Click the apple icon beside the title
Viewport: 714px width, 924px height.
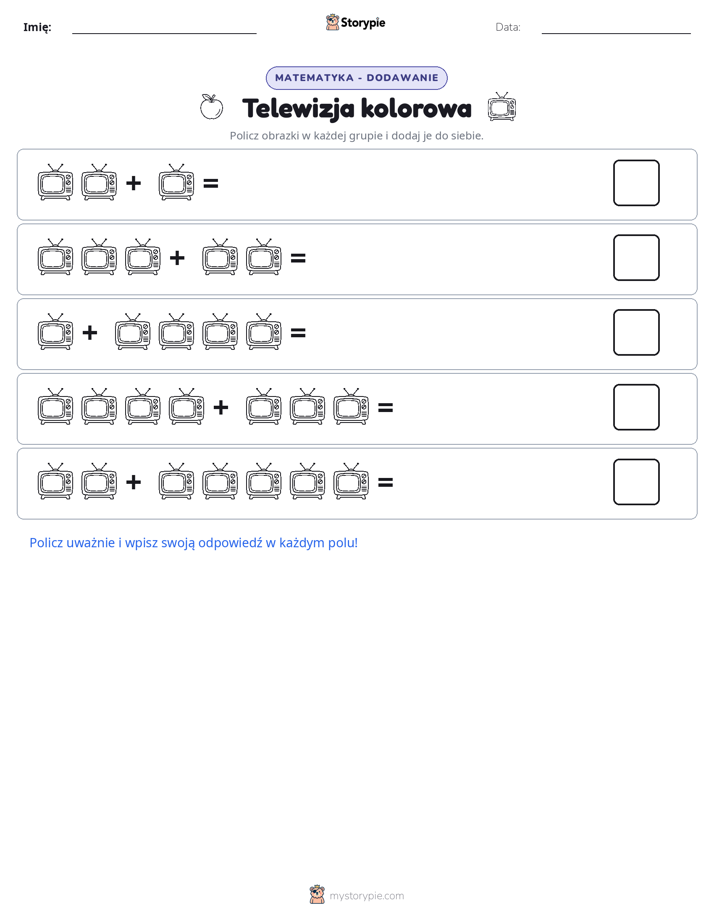pyautogui.click(x=211, y=107)
